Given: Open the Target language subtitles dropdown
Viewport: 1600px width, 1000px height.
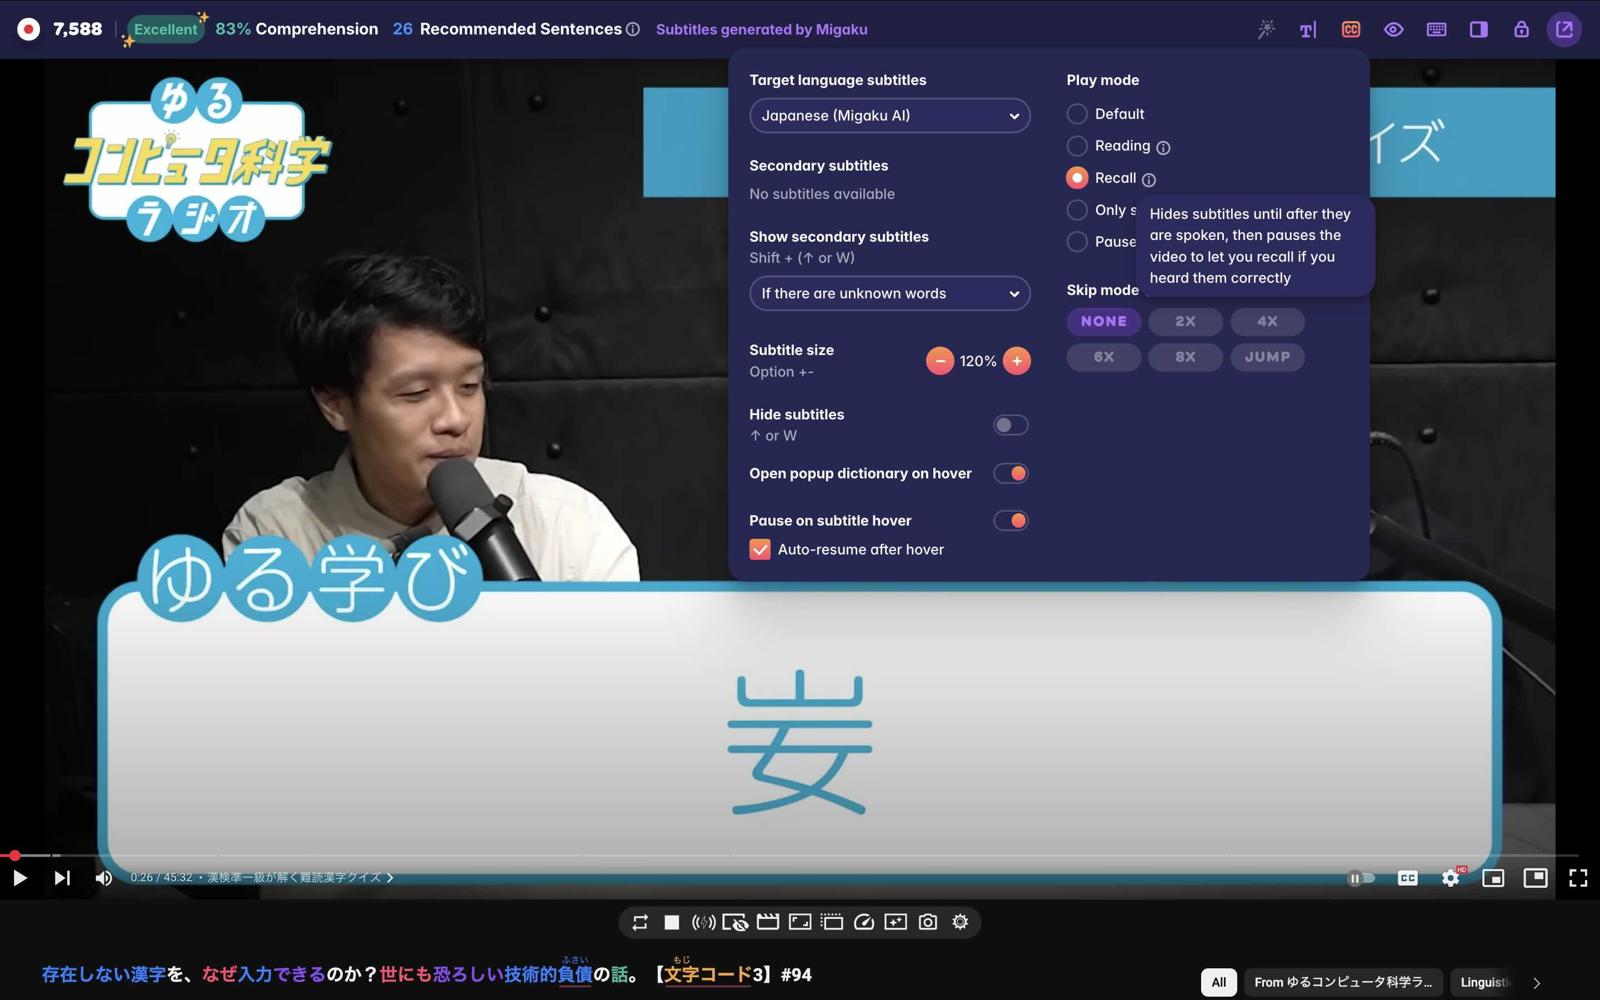Looking at the screenshot, I should tap(889, 115).
